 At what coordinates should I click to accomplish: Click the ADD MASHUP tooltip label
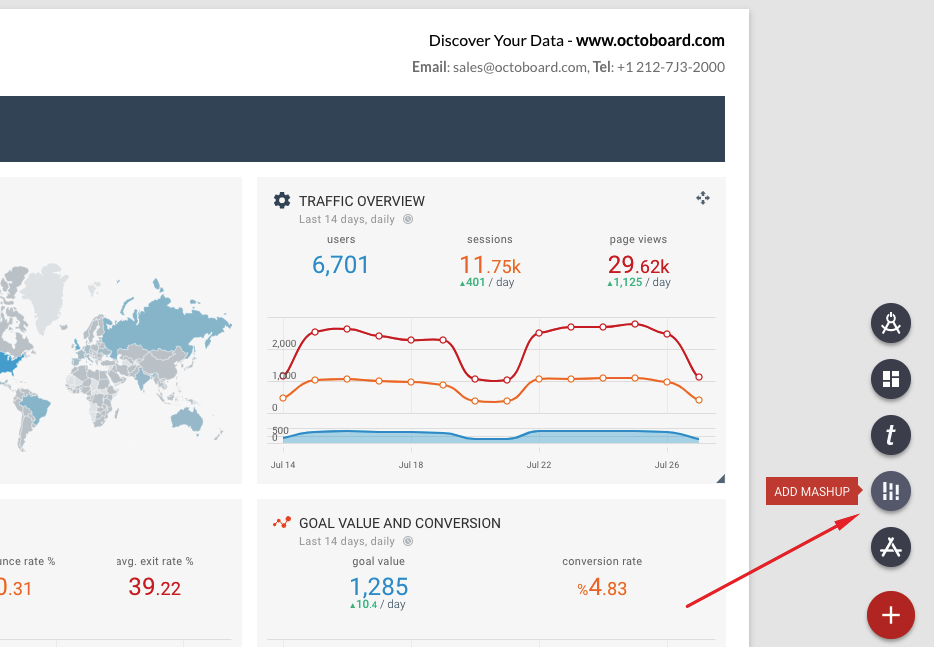point(811,492)
